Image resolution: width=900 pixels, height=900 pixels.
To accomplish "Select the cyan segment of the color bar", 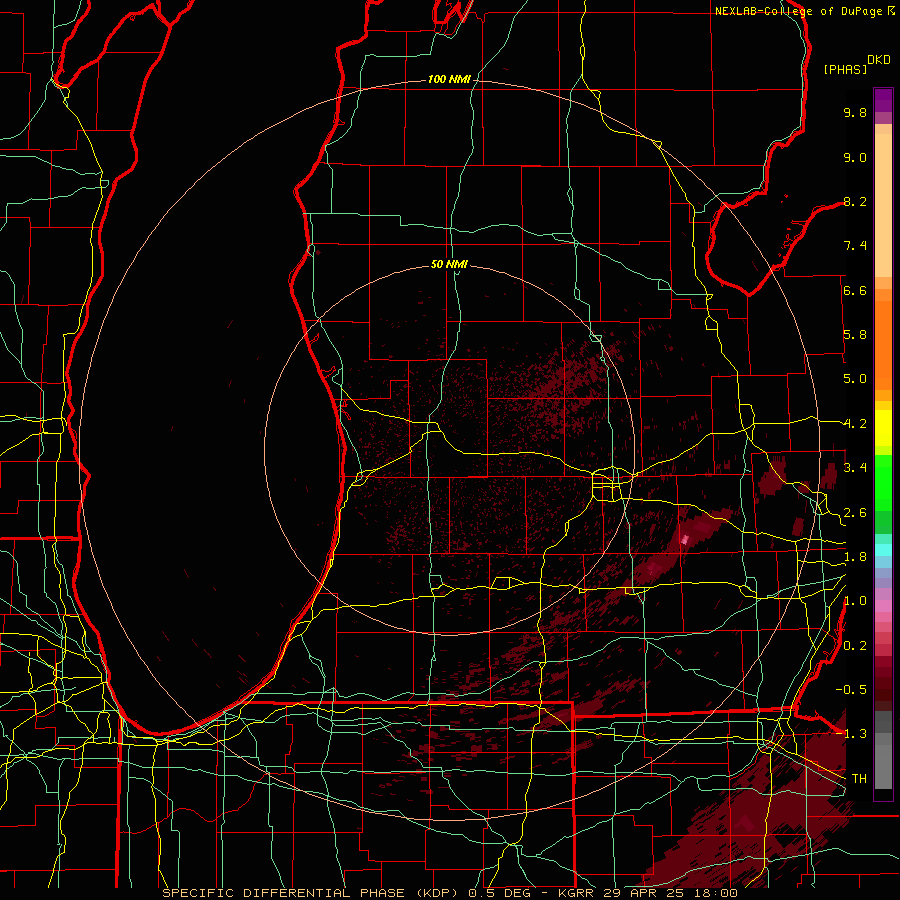I will pos(883,550).
